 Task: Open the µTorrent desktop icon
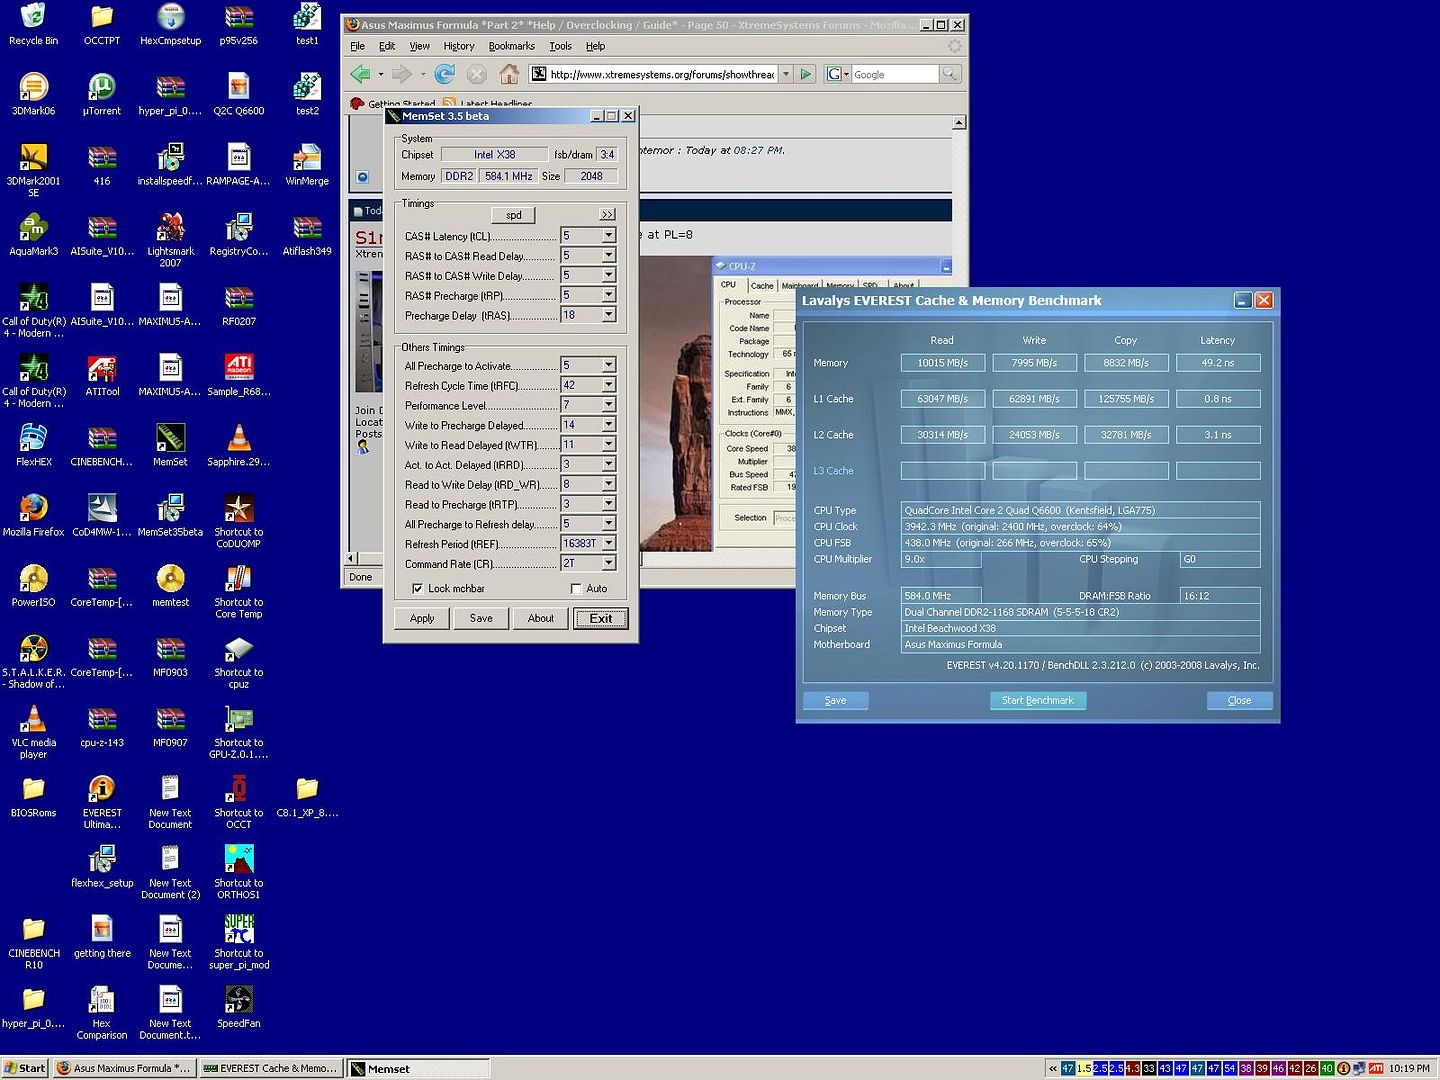pos(102,95)
